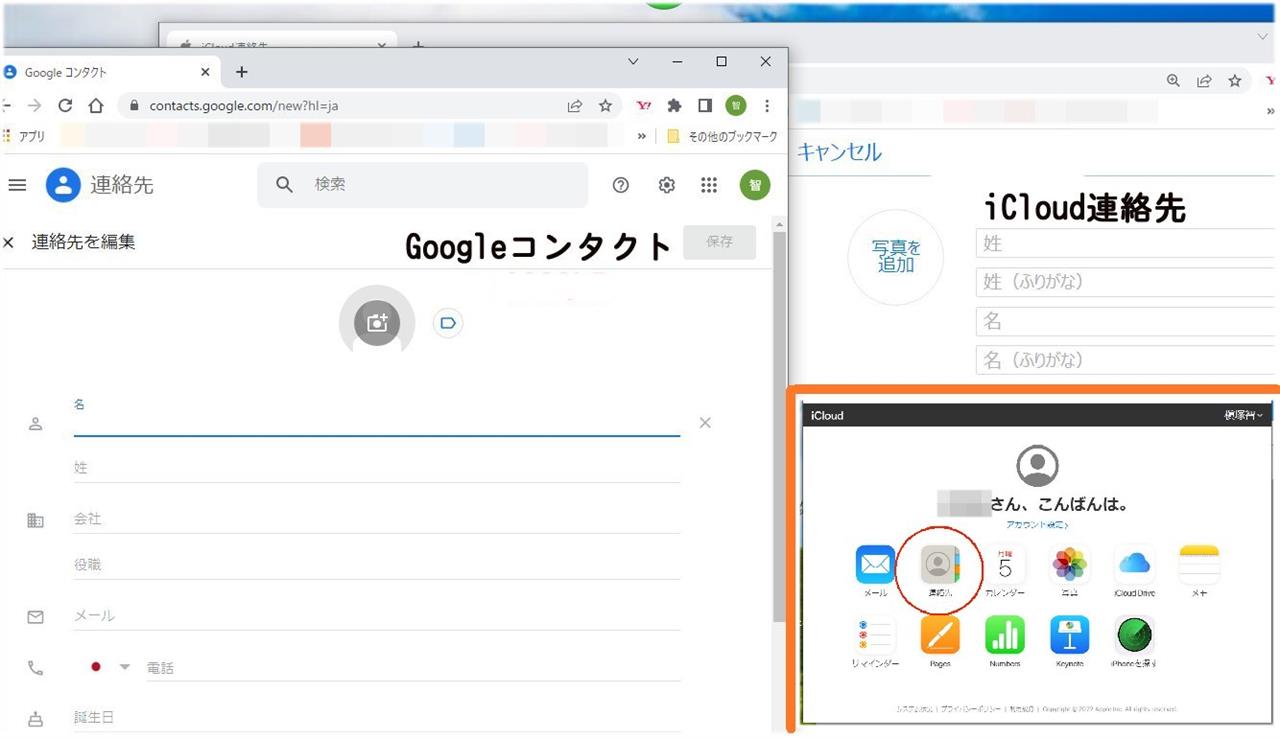
Task: Focus 姓（ふりがな） field in iCloud contacts
Action: coord(1127,282)
